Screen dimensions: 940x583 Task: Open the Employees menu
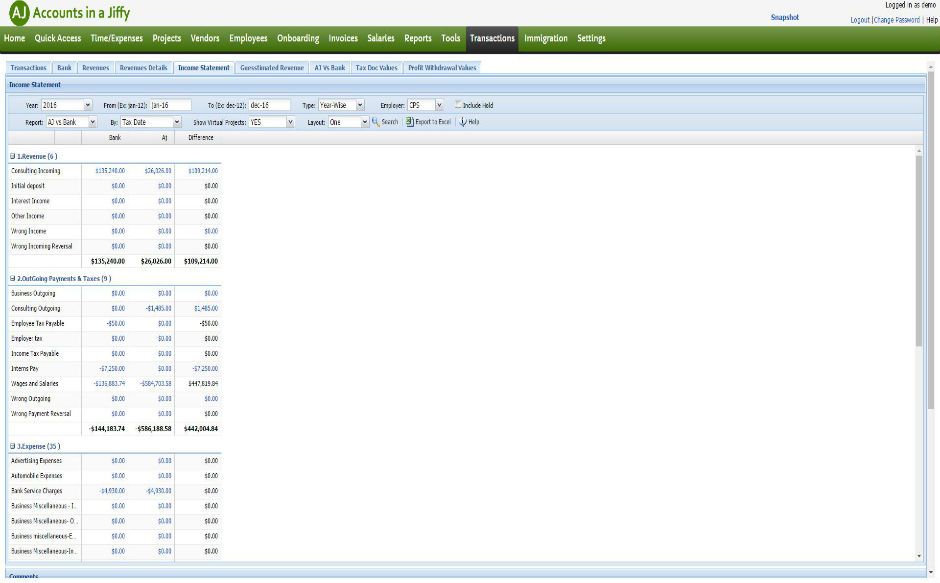coord(248,38)
